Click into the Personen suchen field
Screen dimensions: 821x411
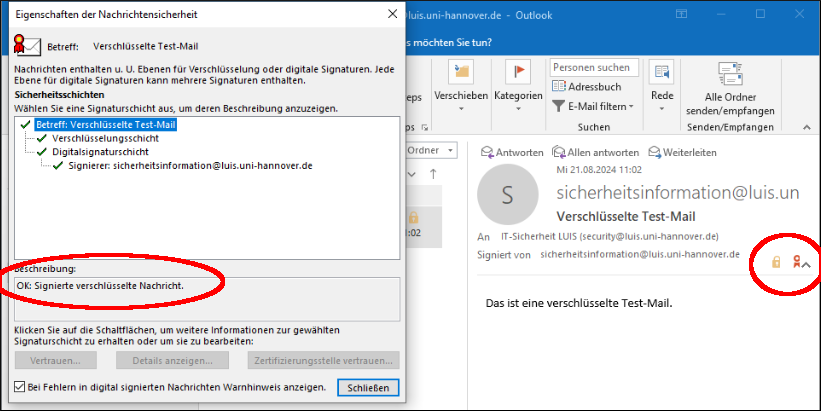(594, 68)
